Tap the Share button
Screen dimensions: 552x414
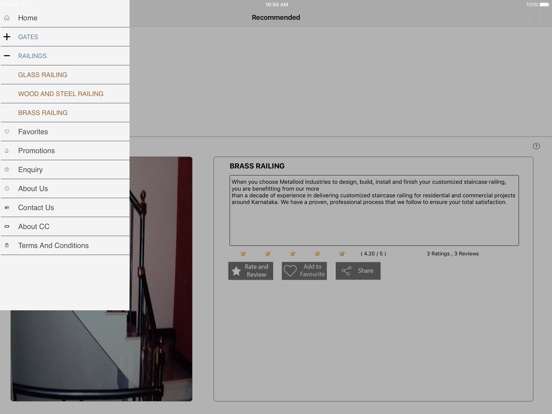(x=358, y=271)
